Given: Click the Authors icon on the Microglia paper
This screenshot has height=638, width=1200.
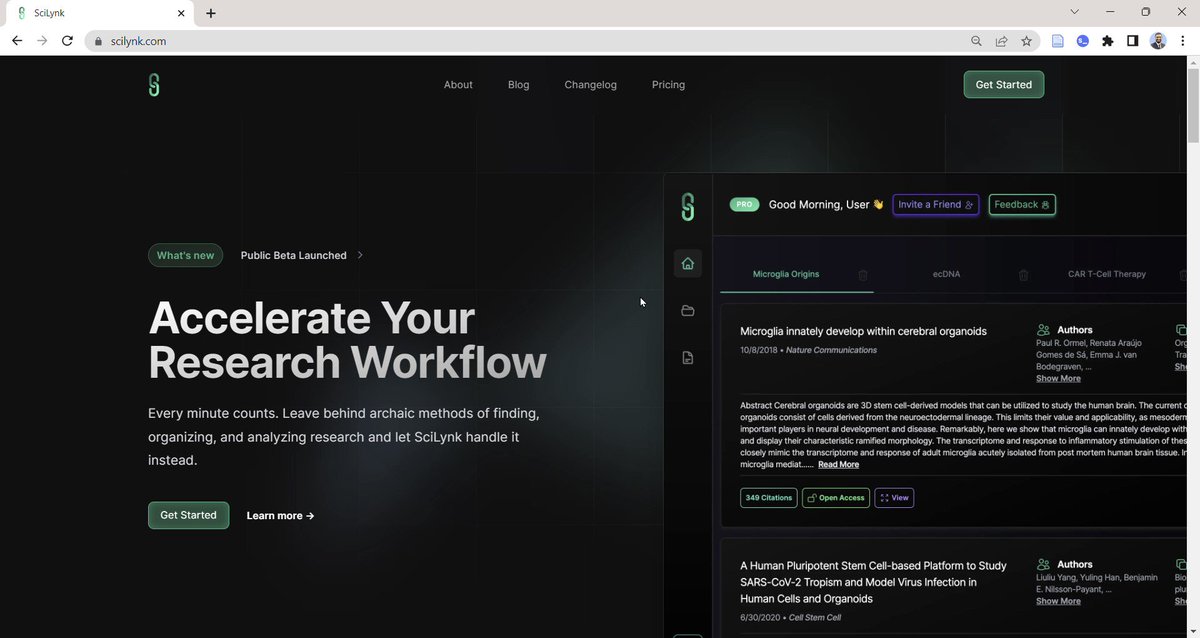Looking at the screenshot, I should [x=1043, y=330].
